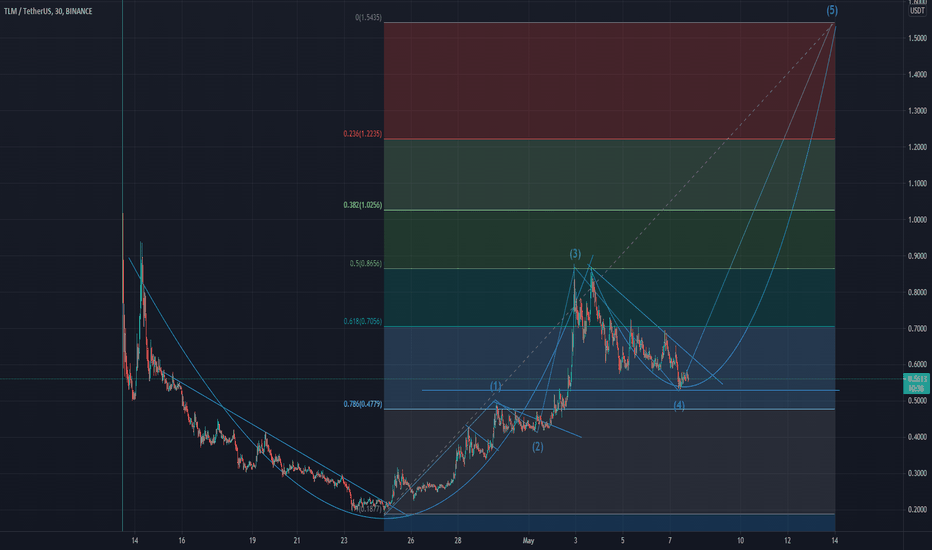
Task: Click 0.9000 on the price axis
Action: pyautogui.click(x=917, y=256)
